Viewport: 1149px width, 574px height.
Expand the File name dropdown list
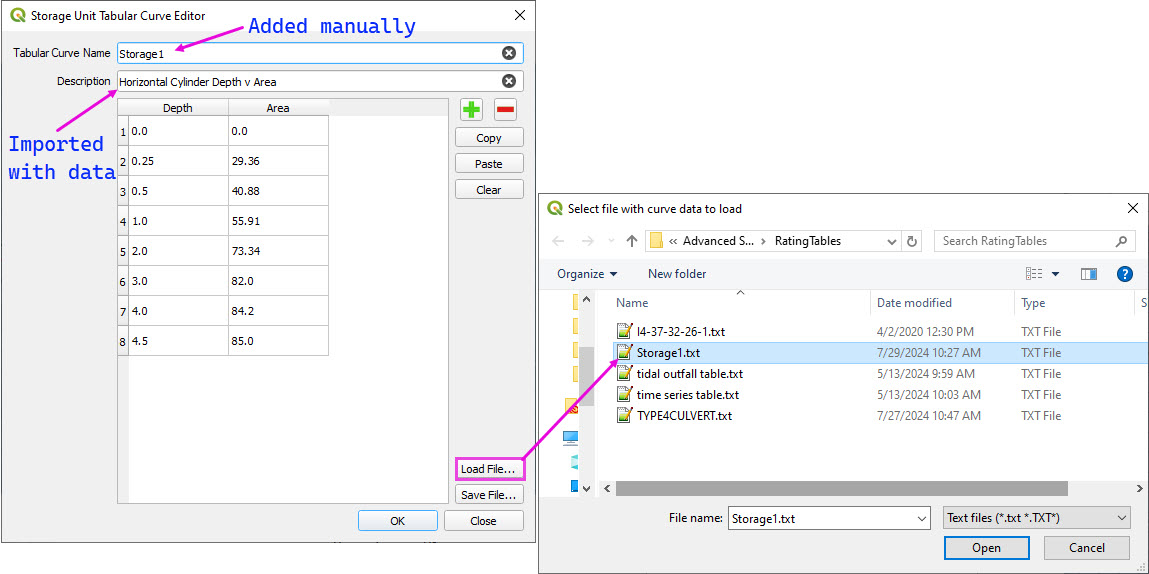[x=921, y=518]
